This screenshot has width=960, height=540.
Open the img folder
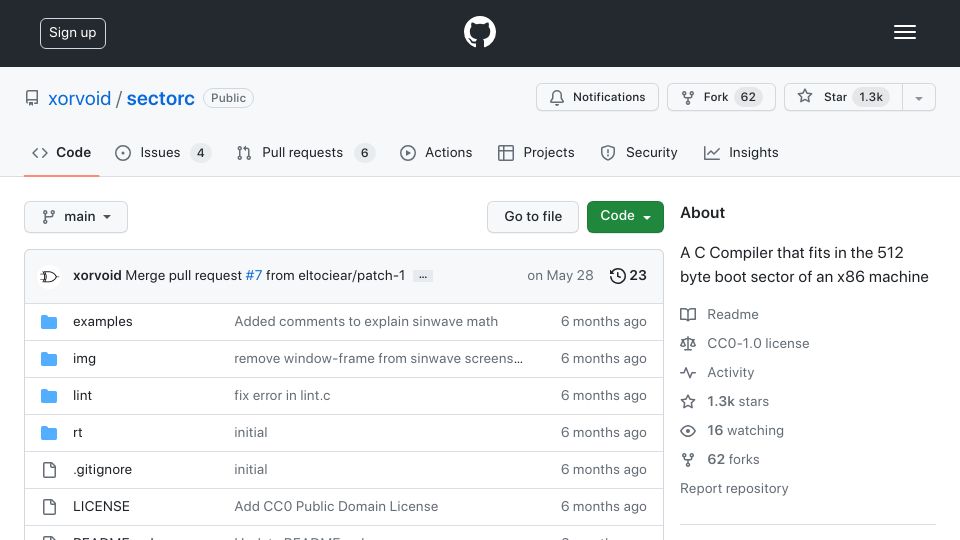coord(84,359)
